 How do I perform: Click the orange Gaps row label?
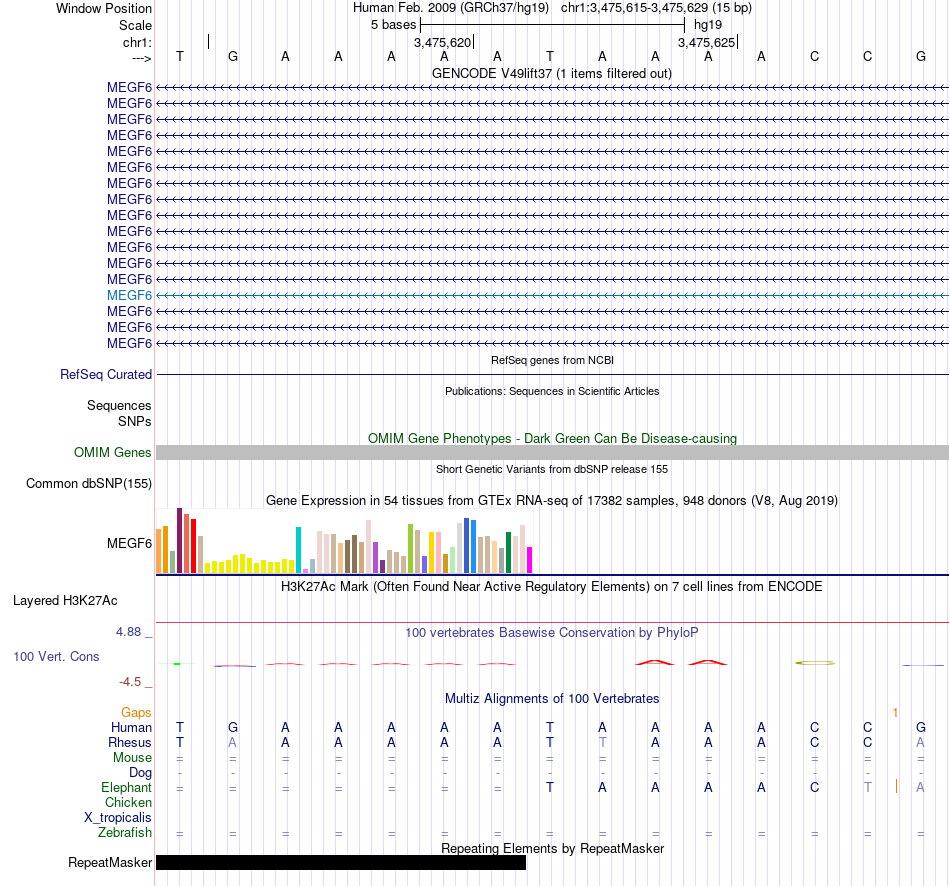[136, 713]
